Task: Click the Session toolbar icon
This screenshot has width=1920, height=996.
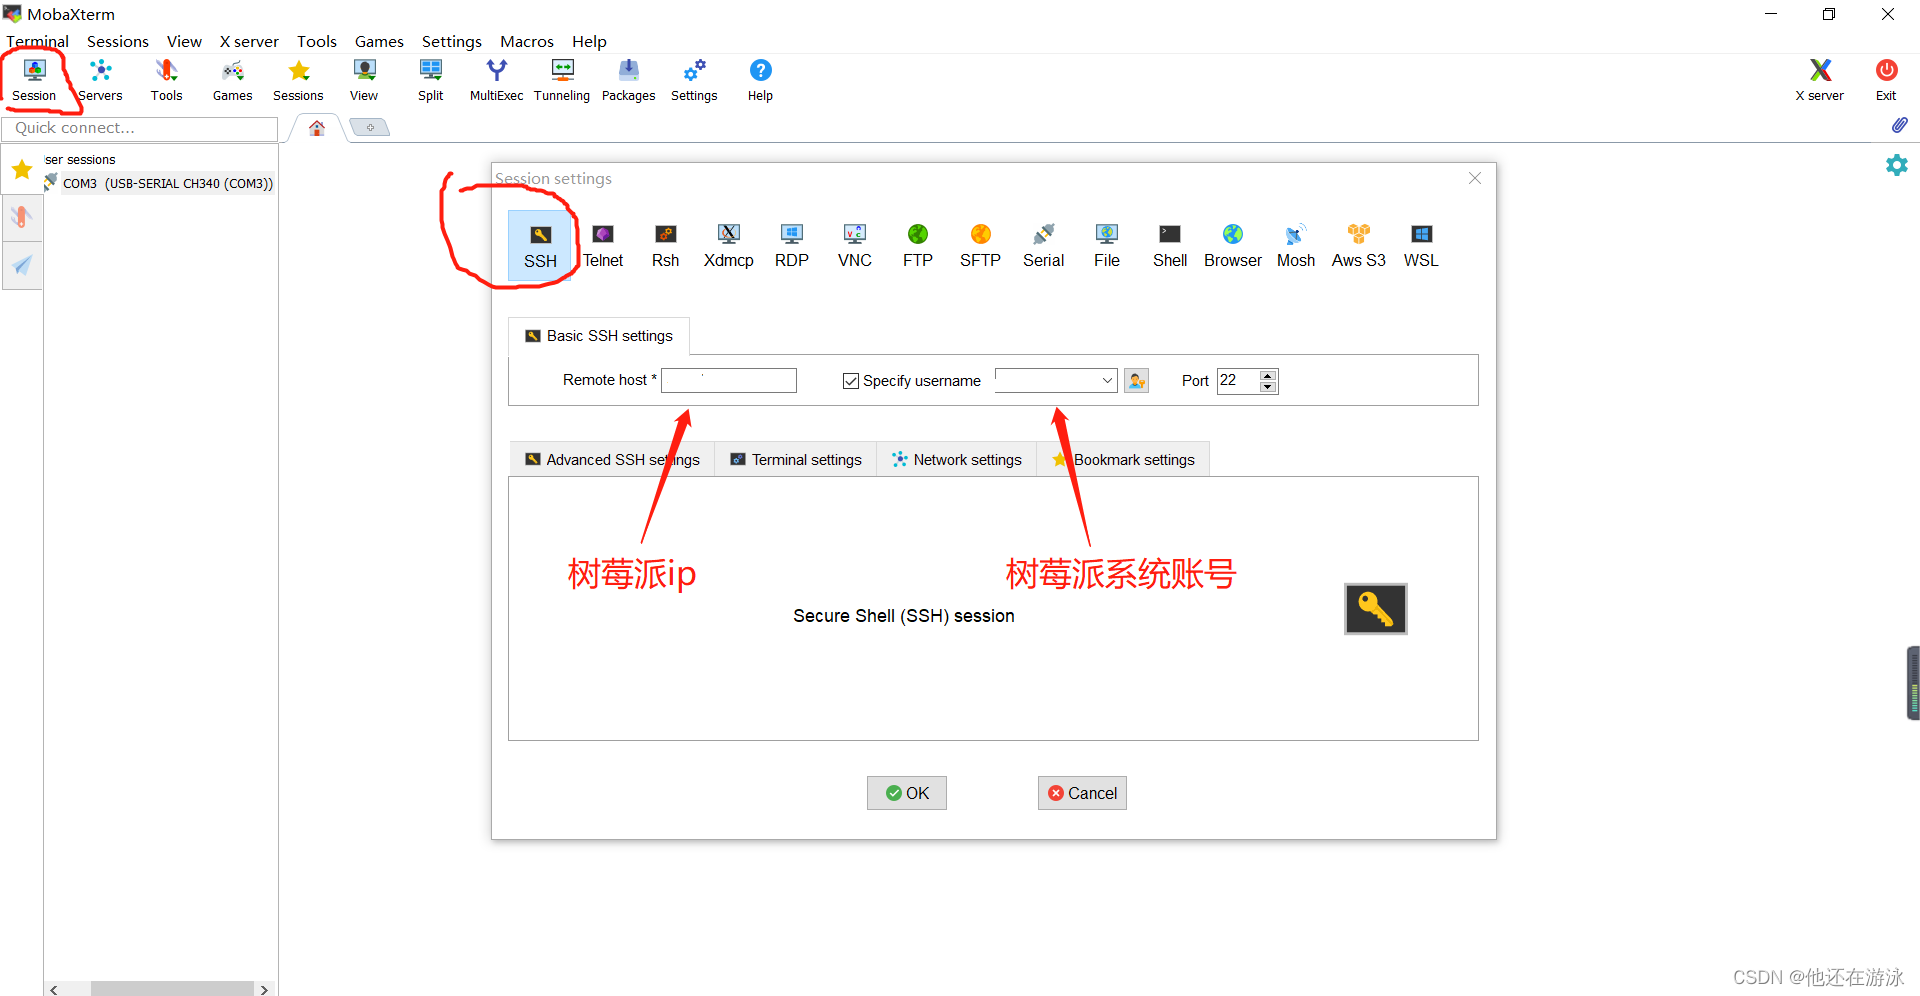Action: tap(35, 80)
